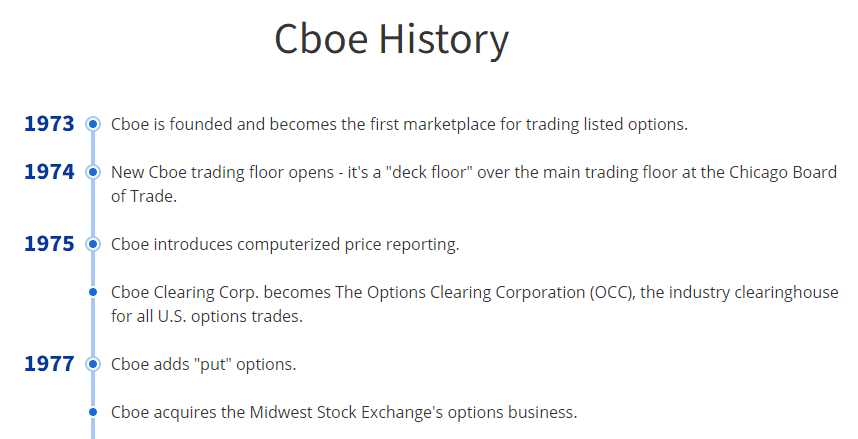The height and width of the screenshot is (439, 858).
Task: Click the 1974 year label
Action: pos(49,172)
